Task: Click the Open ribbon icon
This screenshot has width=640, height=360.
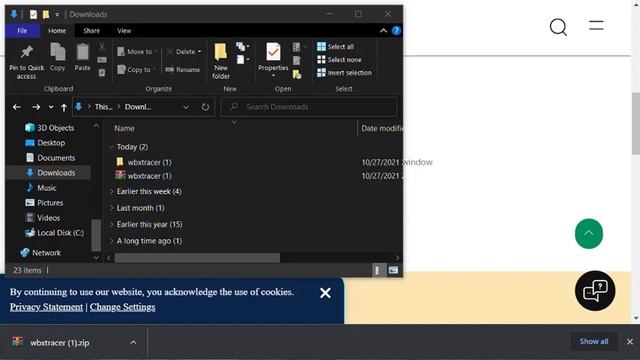Action: (298, 47)
